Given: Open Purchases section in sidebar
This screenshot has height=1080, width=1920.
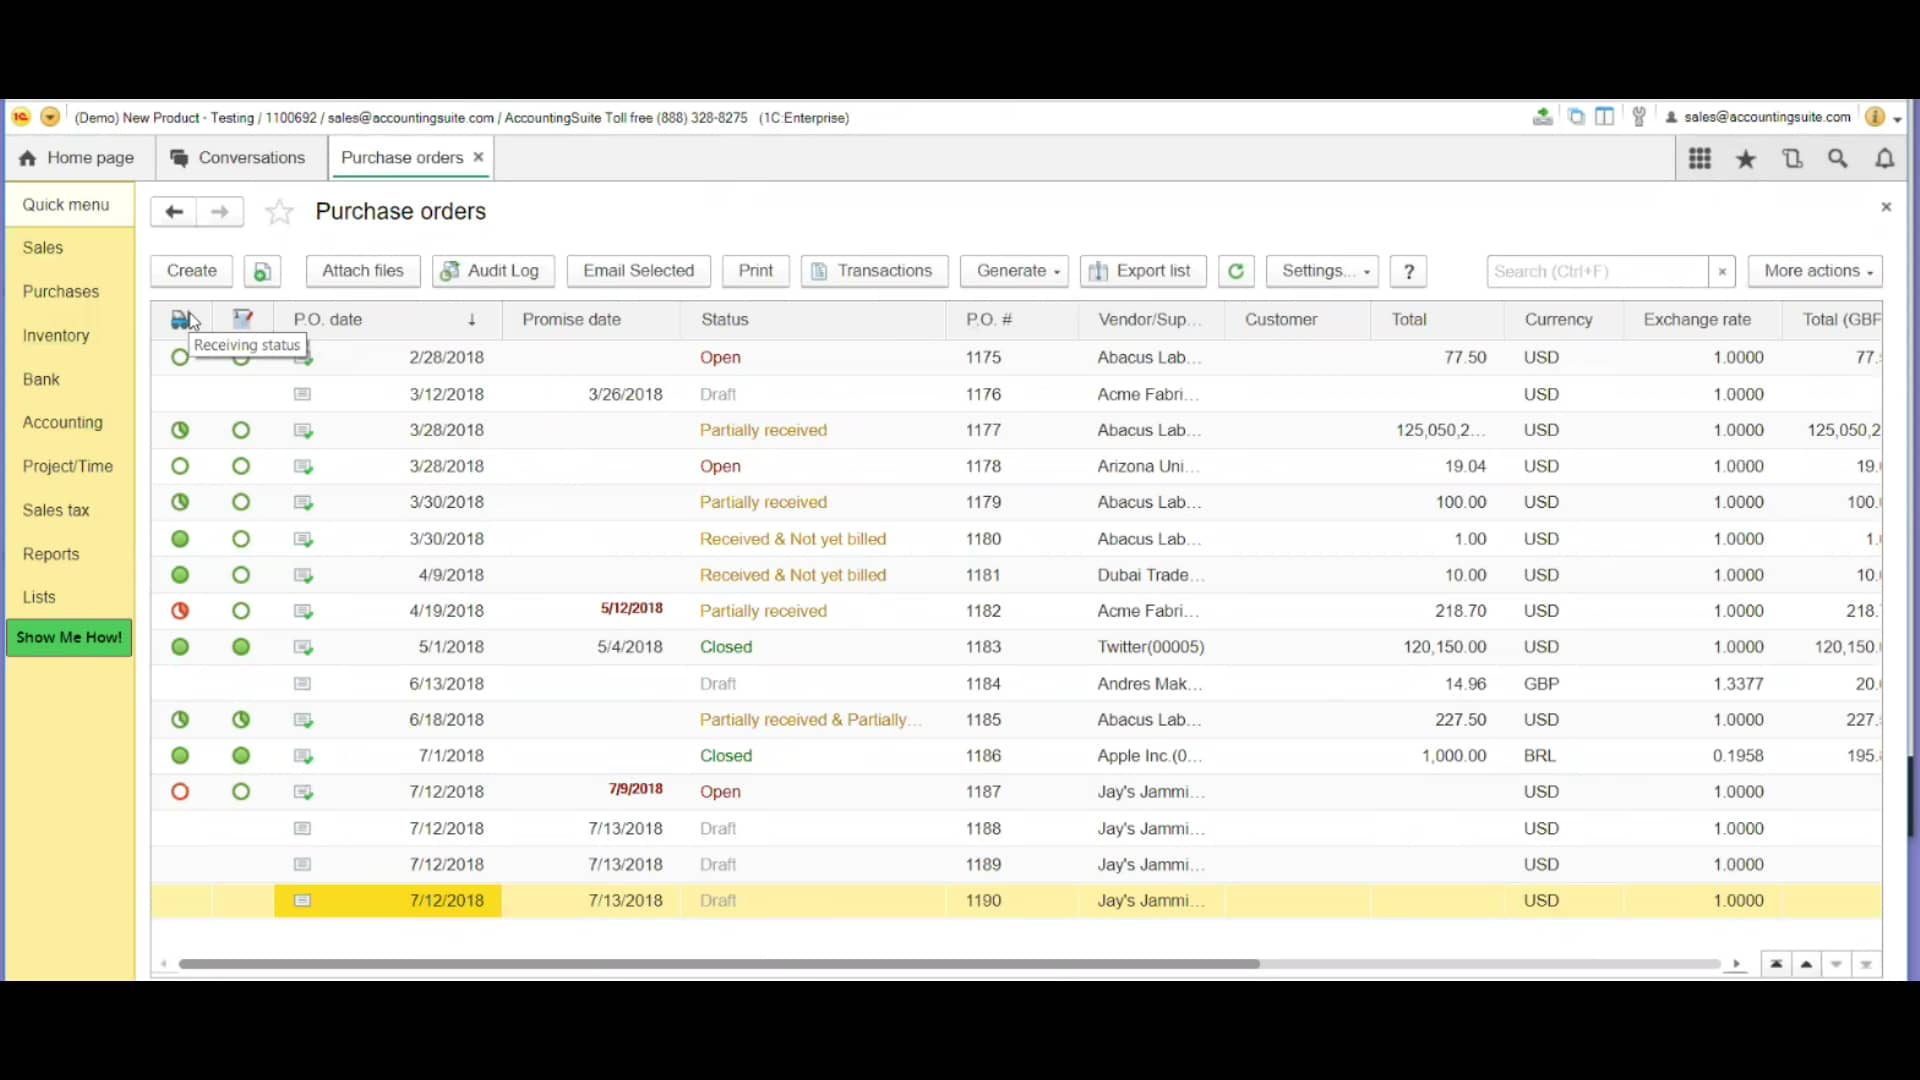Looking at the screenshot, I should (x=61, y=292).
